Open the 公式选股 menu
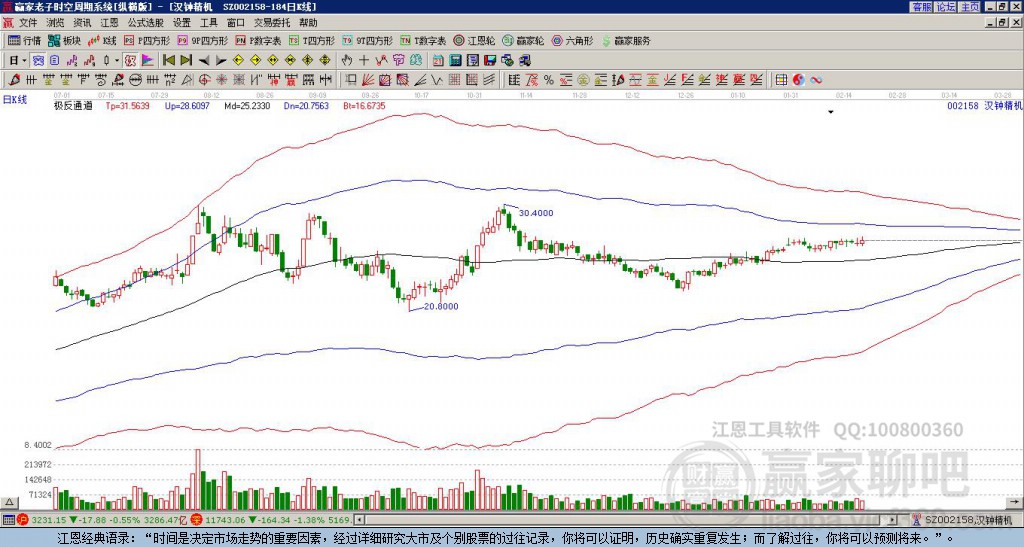The width and height of the screenshot is (1024, 548). [x=145, y=23]
